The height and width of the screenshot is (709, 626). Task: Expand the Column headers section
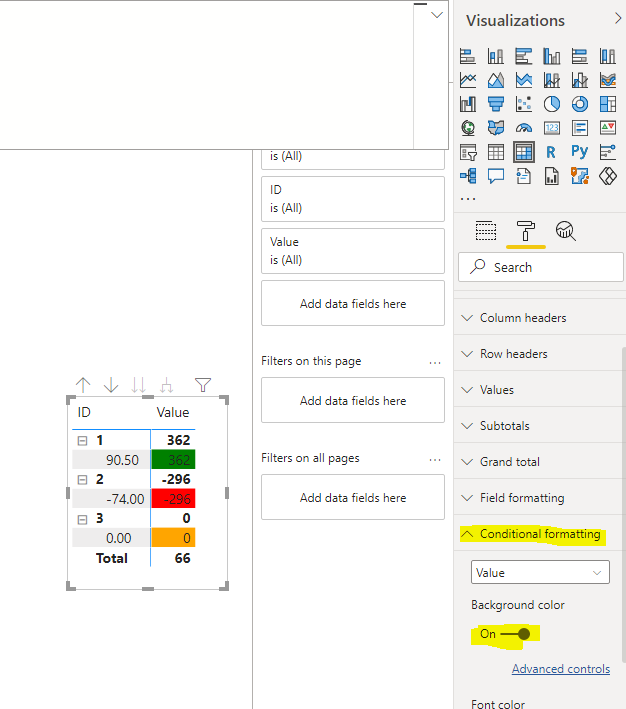(540, 318)
